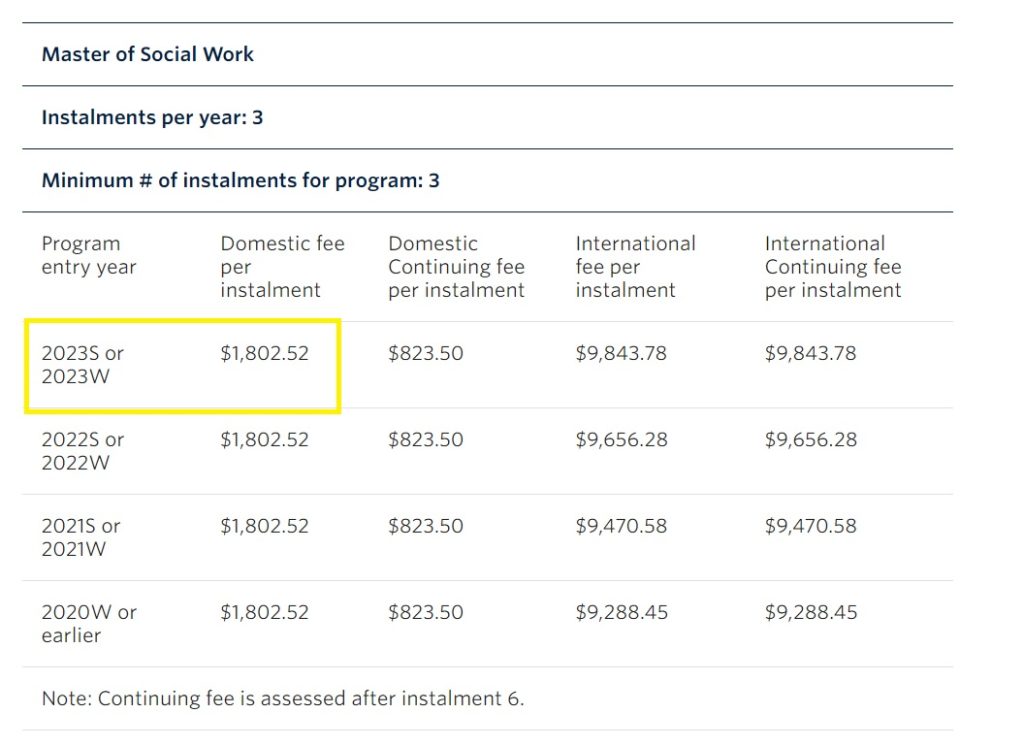
Task: Select the 2020W or earlier row label
Action: tap(89, 623)
